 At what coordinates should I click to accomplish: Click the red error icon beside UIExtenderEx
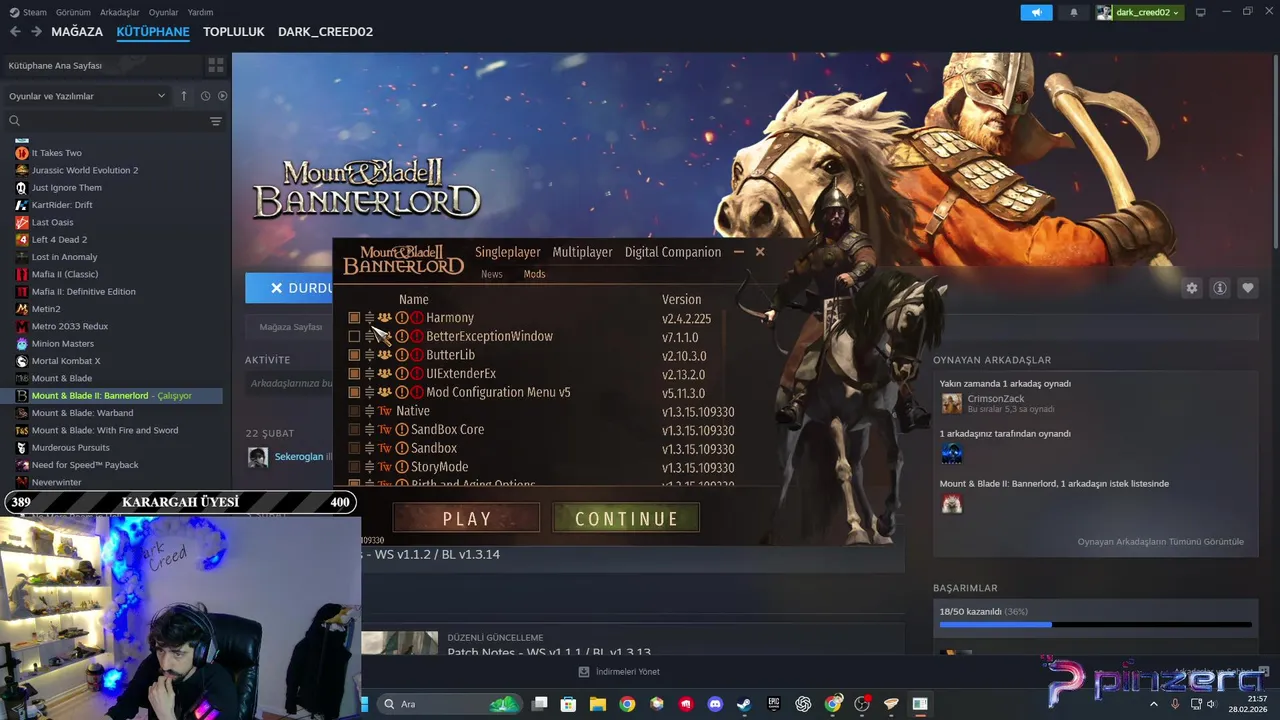(417, 374)
